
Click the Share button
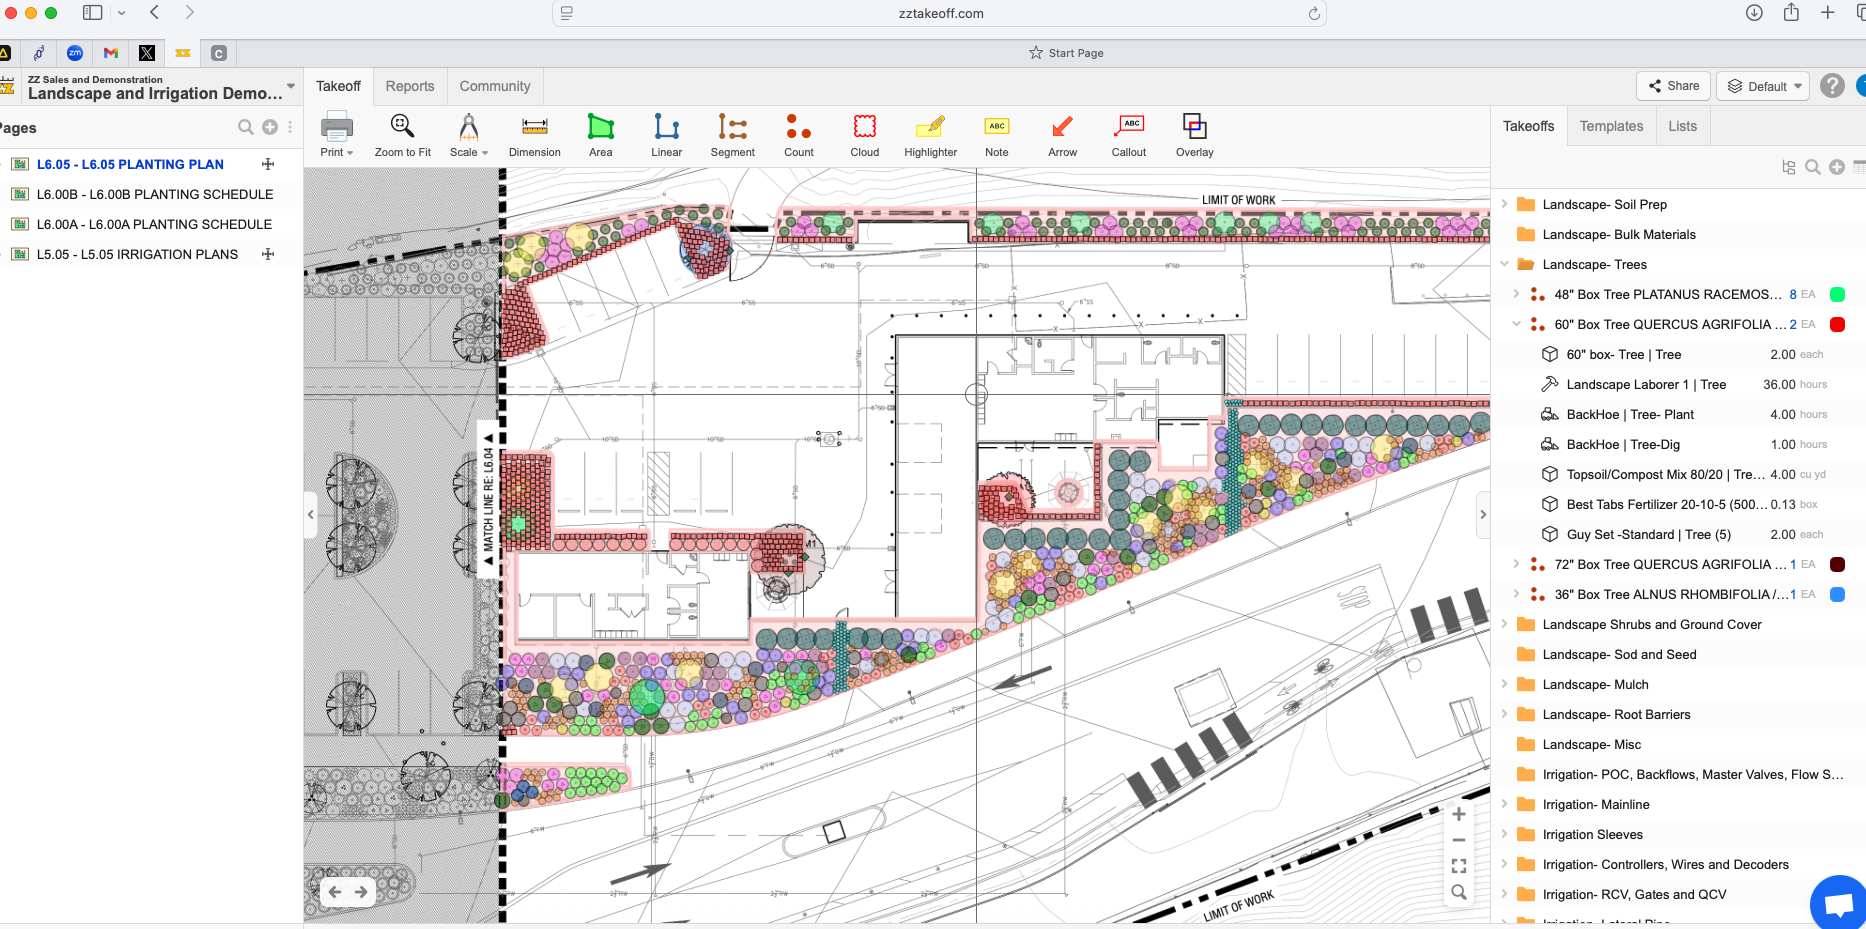1674,86
